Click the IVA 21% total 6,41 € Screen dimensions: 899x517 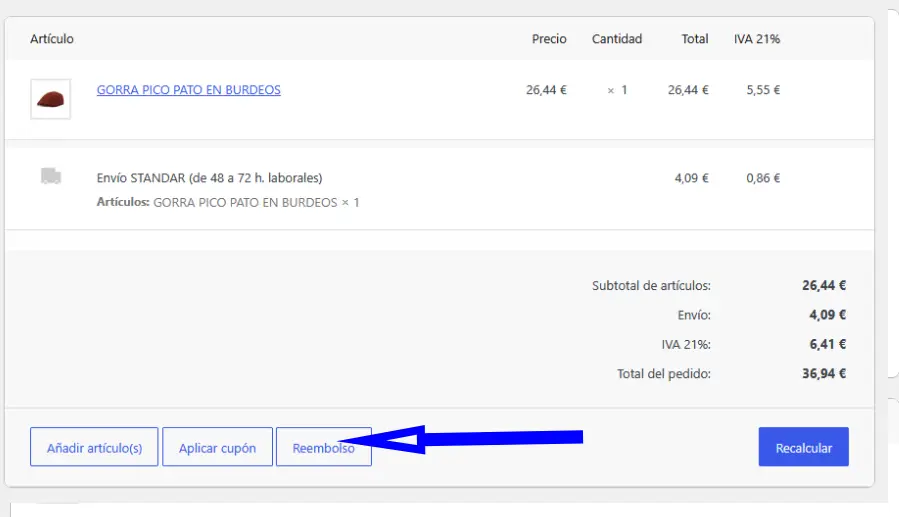click(827, 344)
